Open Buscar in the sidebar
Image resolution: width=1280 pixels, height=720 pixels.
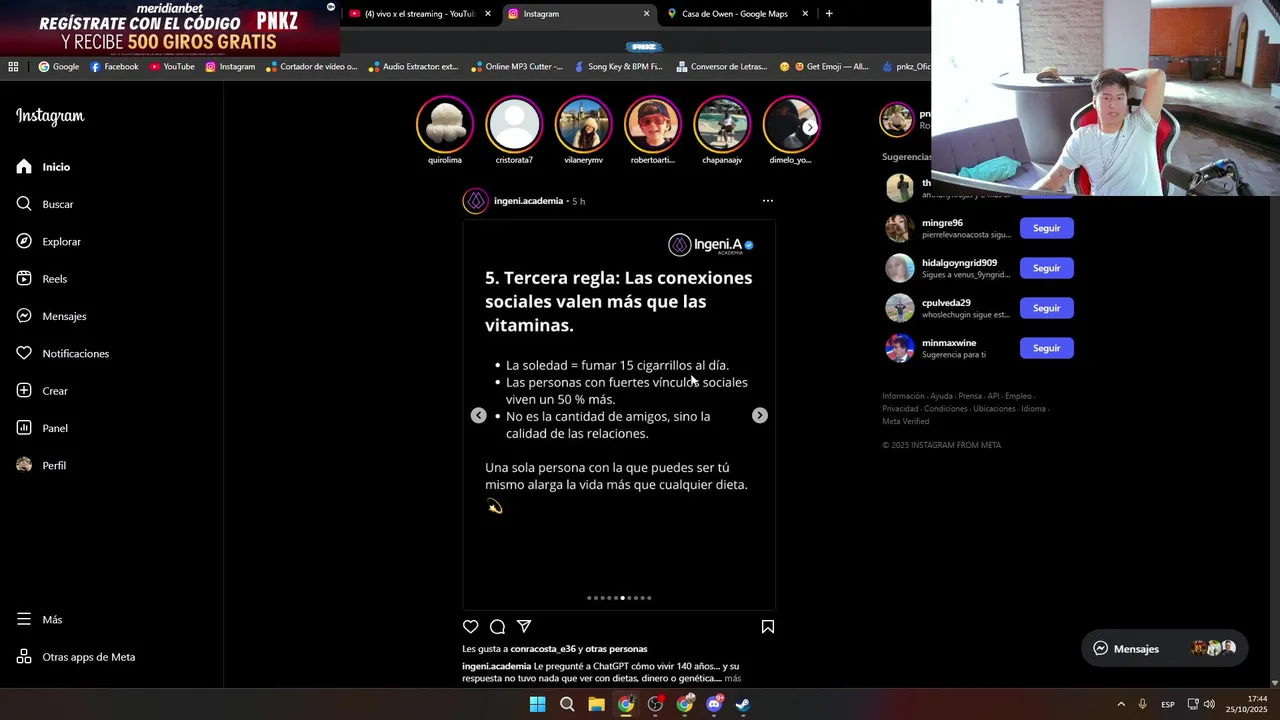(45, 204)
